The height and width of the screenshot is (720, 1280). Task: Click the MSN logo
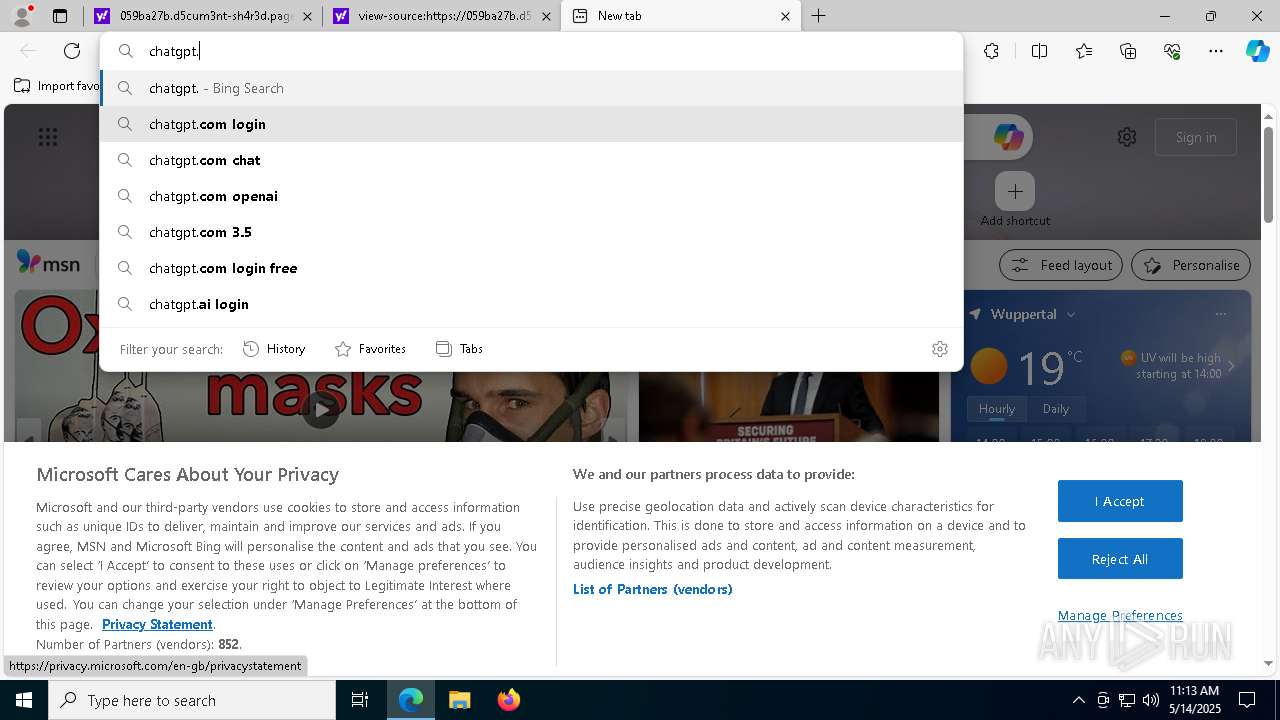48,263
